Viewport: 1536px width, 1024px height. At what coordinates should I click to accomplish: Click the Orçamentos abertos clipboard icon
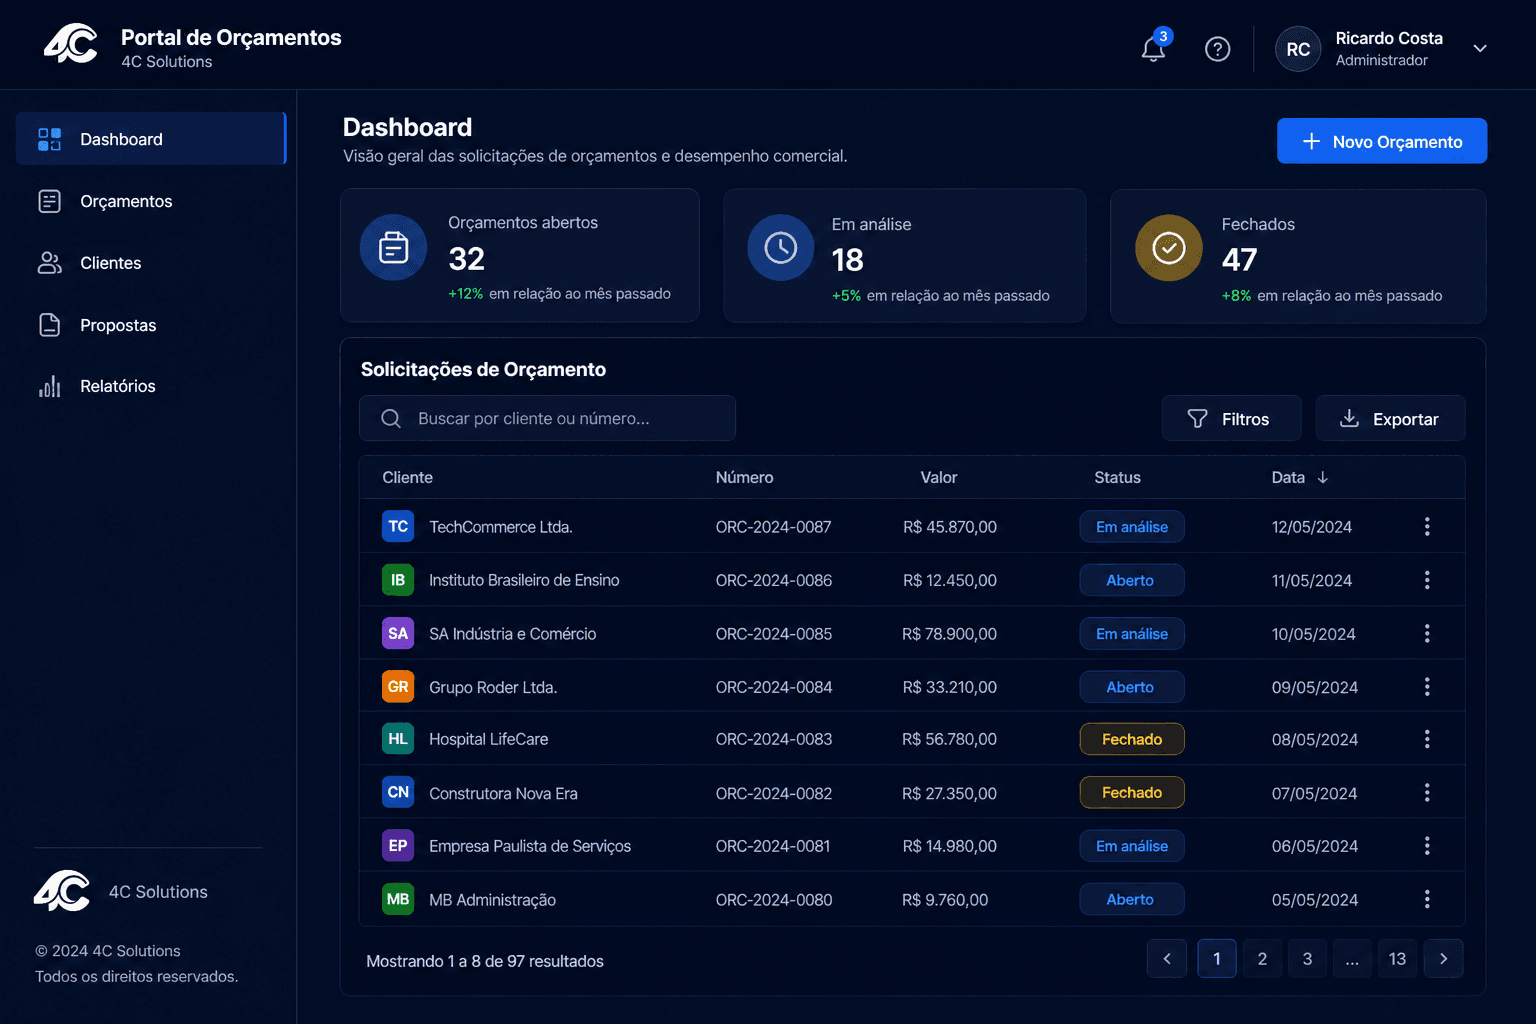pos(393,247)
